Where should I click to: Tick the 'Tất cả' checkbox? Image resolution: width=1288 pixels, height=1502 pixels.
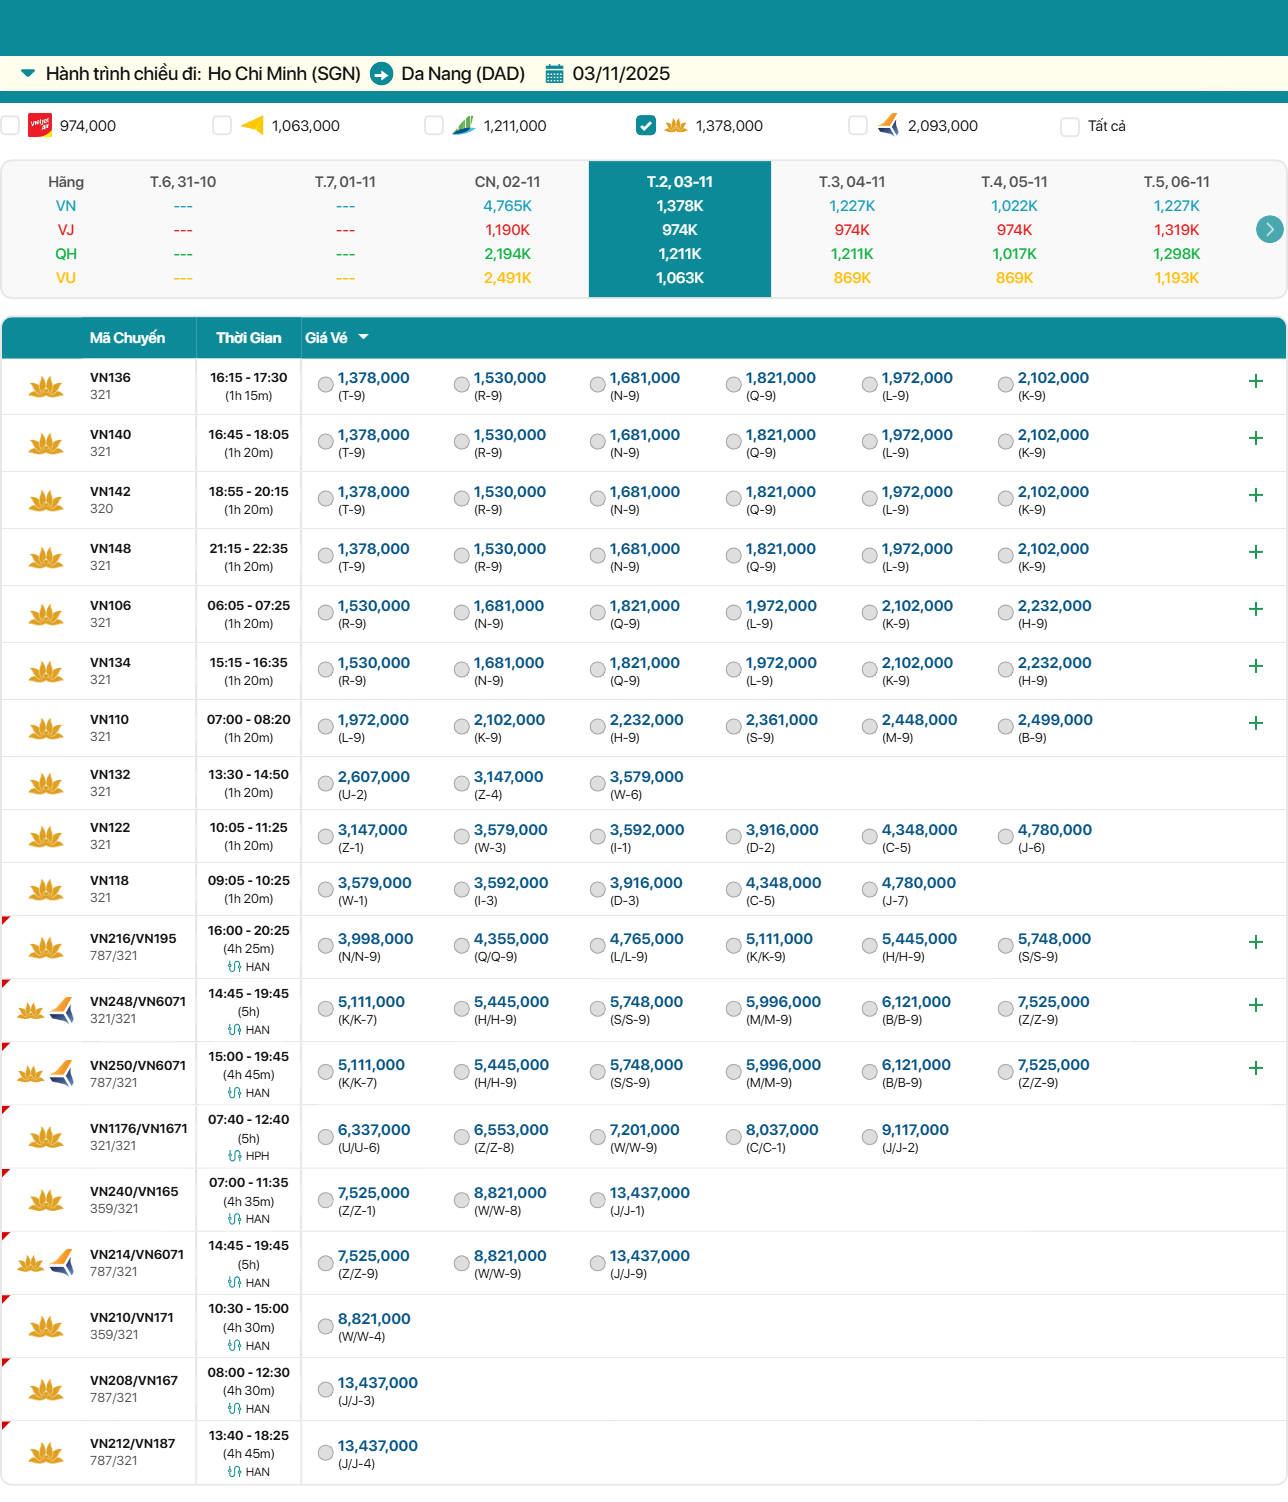click(x=1070, y=126)
